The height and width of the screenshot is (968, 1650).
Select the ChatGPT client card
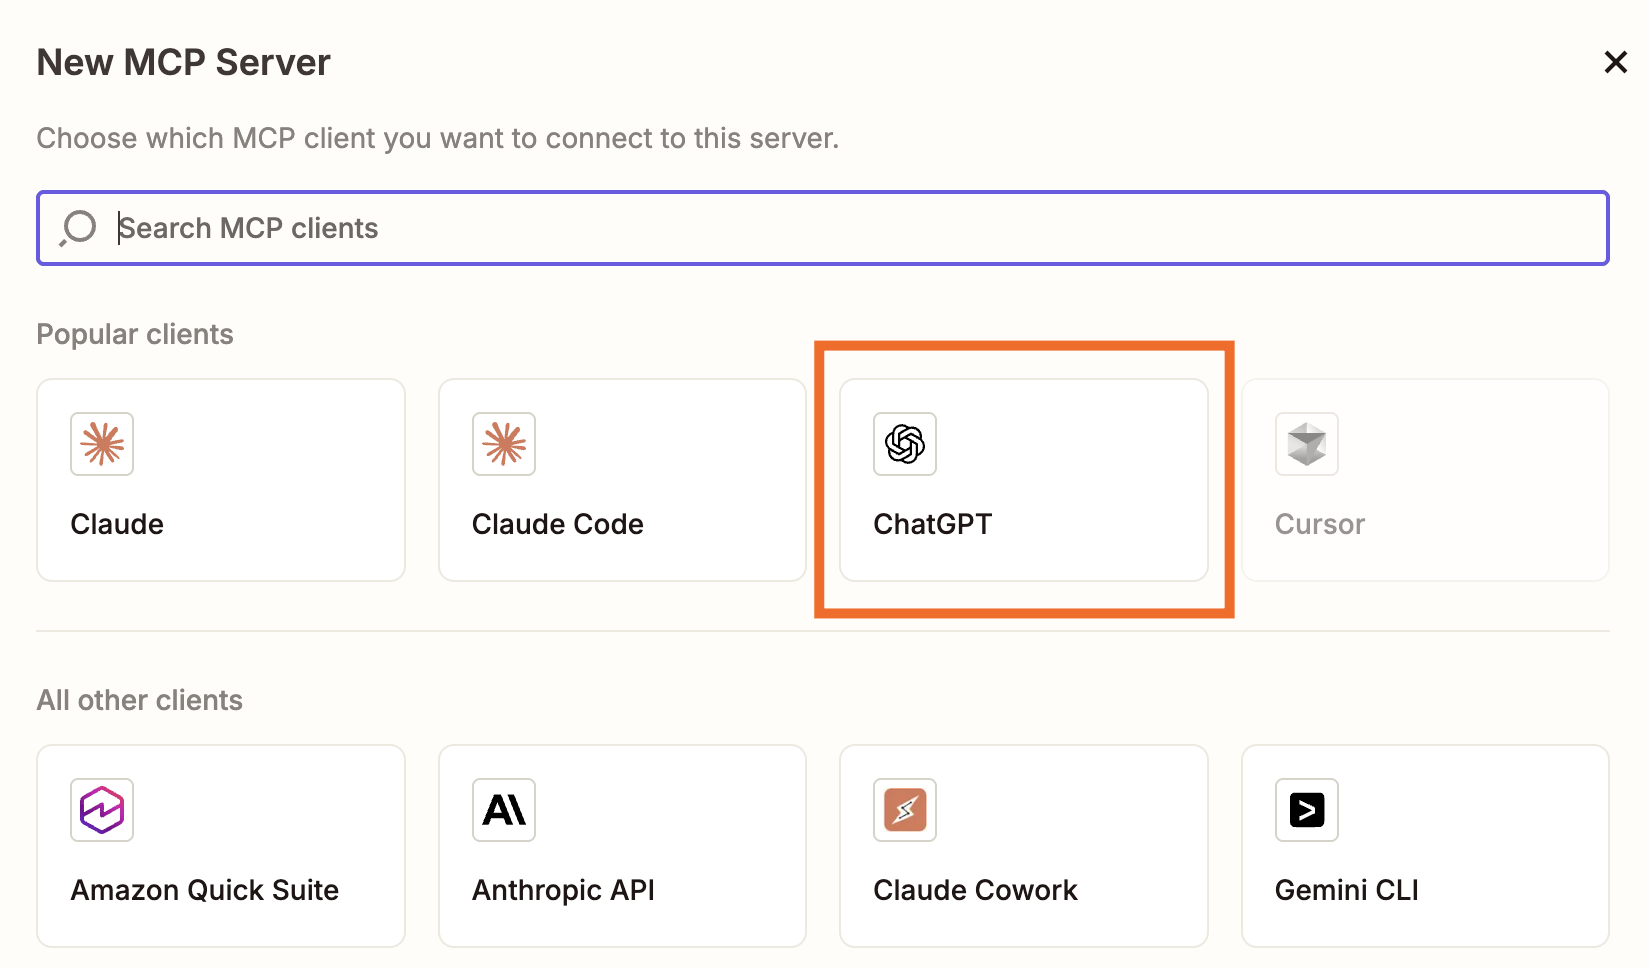click(x=1023, y=480)
